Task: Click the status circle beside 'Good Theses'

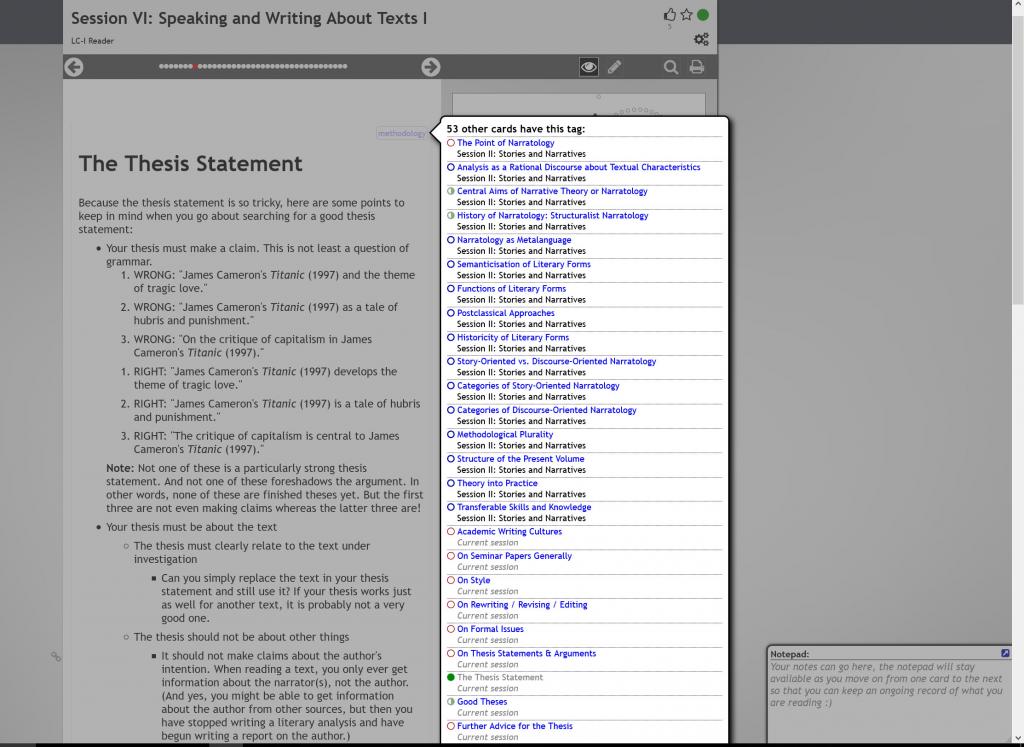Action: [x=451, y=702]
